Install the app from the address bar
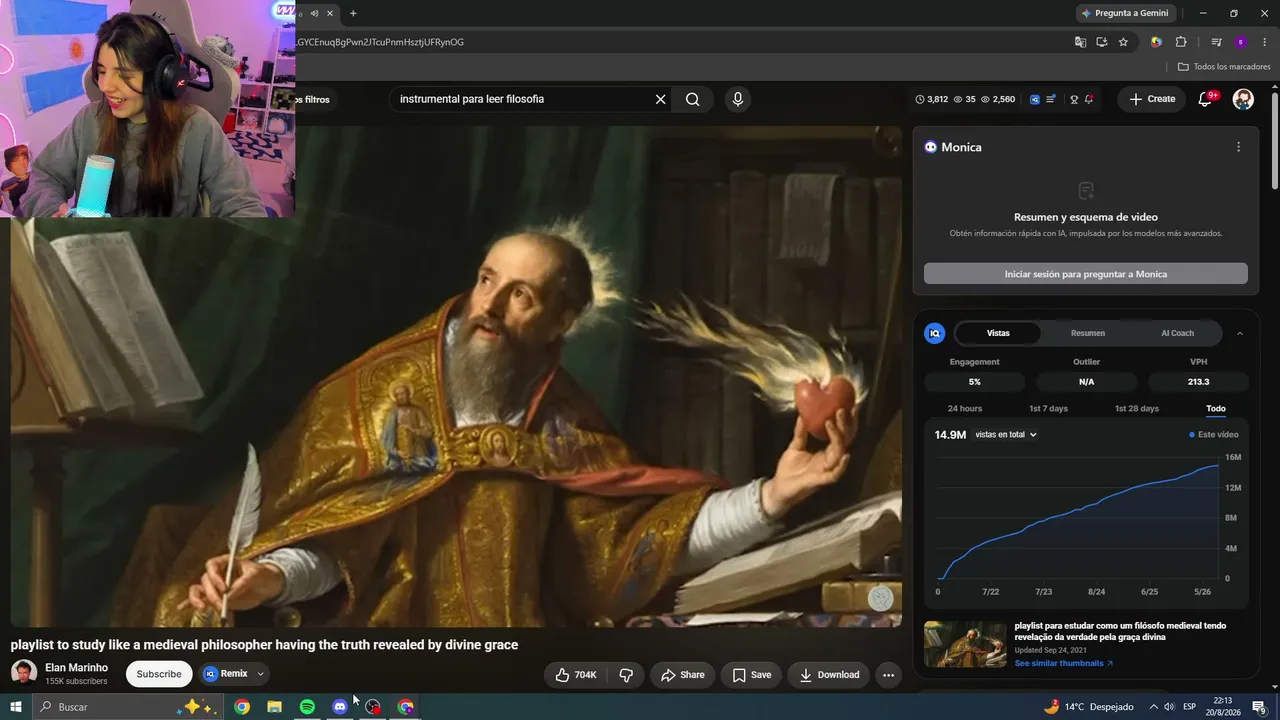This screenshot has width=1280, height=720. 1102,42
